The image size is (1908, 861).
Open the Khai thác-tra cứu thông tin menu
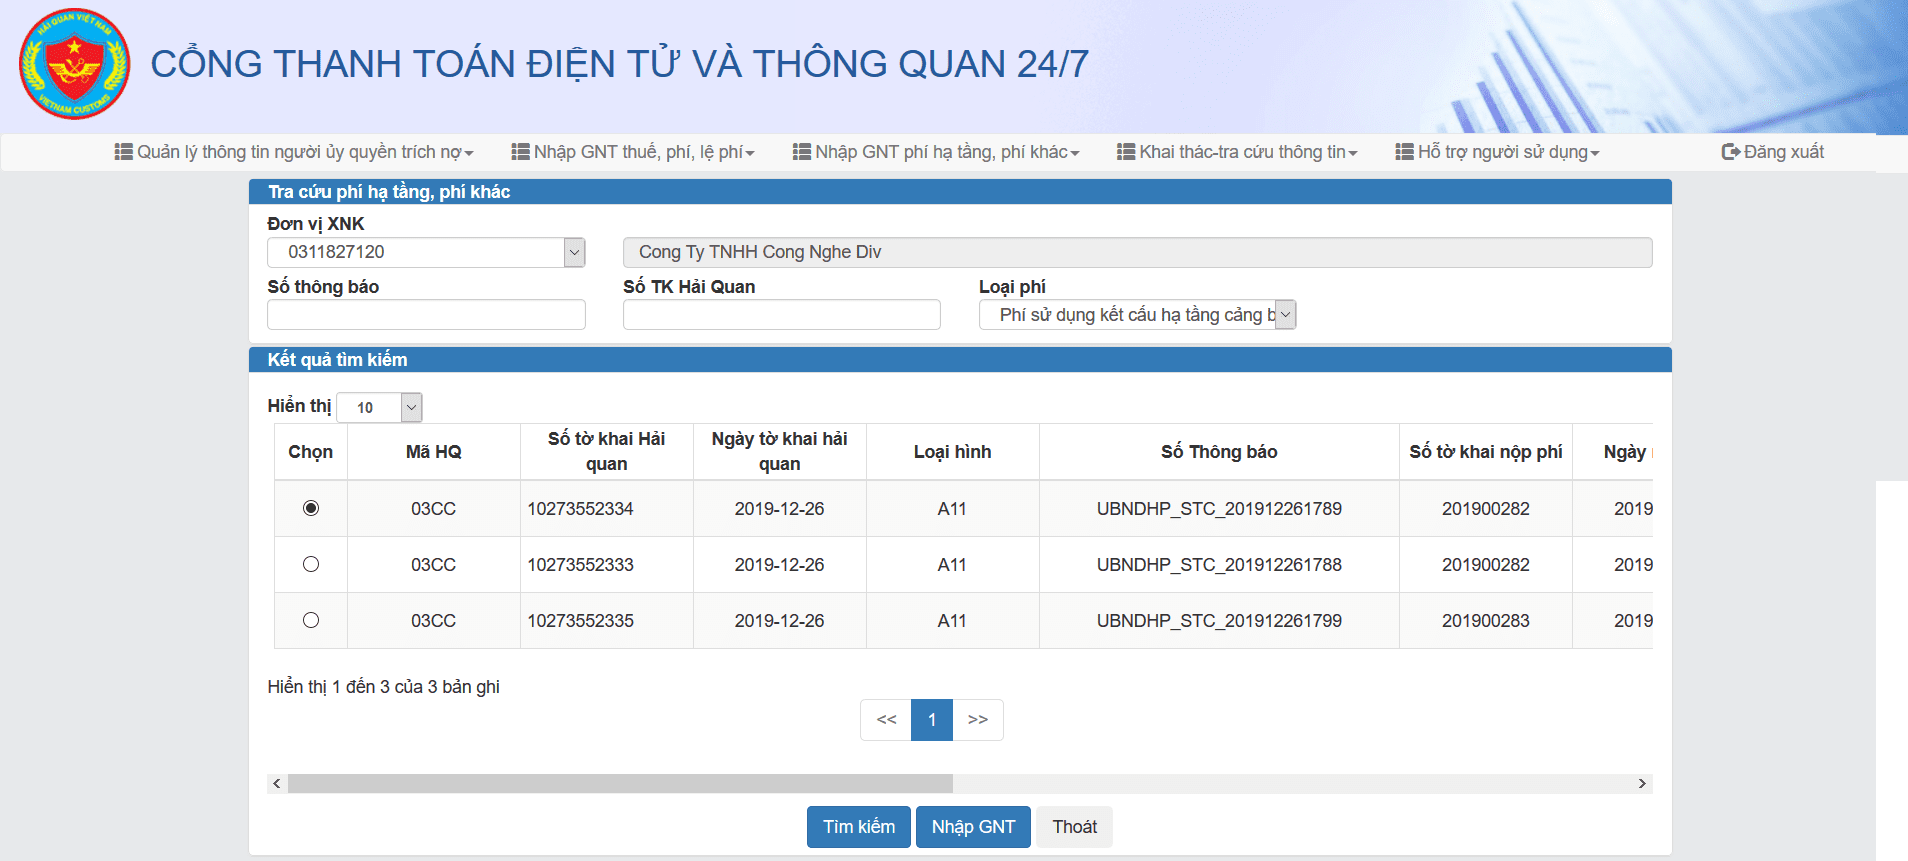point(1237,152)
